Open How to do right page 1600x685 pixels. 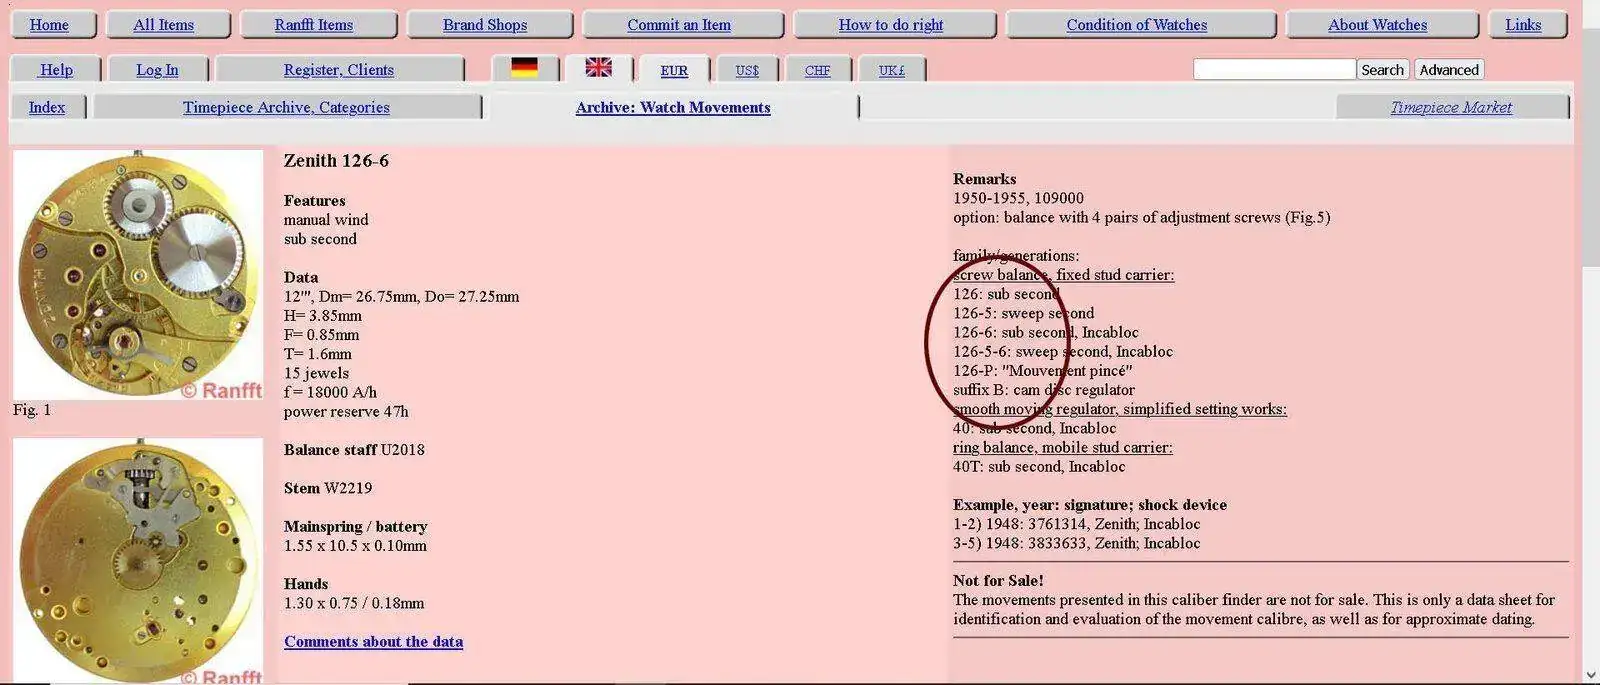tap(891, 25)
